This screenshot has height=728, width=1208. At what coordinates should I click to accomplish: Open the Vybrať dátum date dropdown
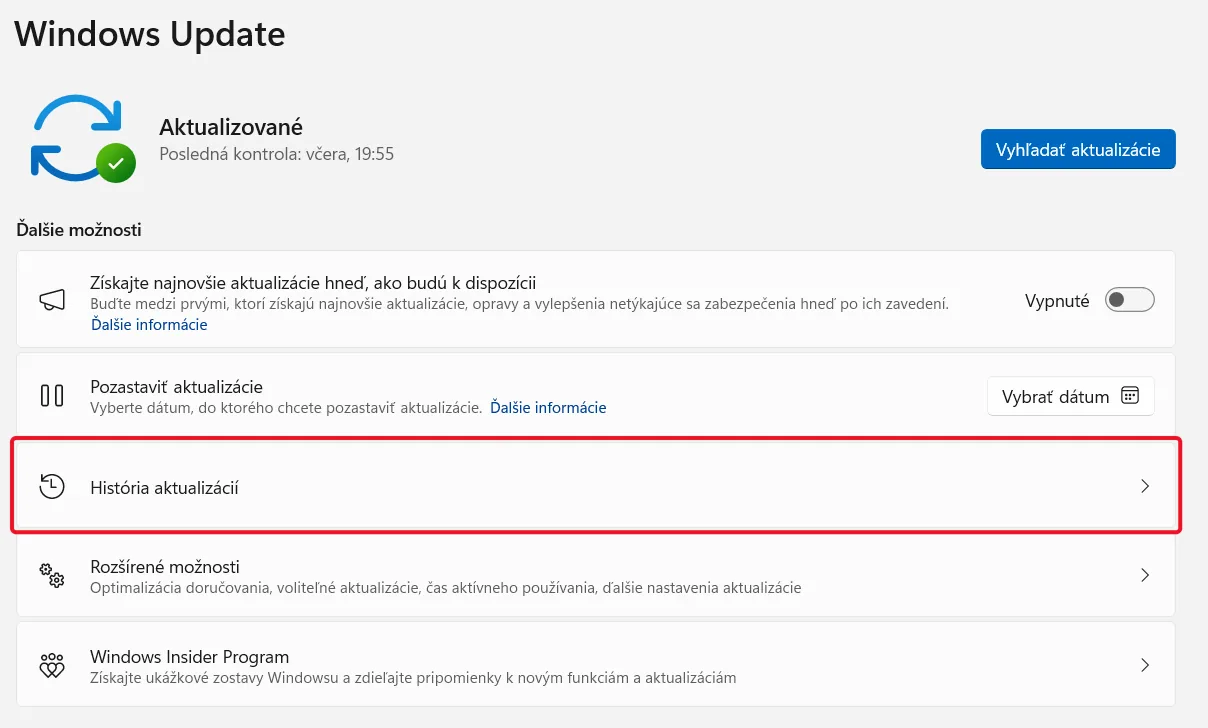pyautogui.click(x=1071, y=396)
